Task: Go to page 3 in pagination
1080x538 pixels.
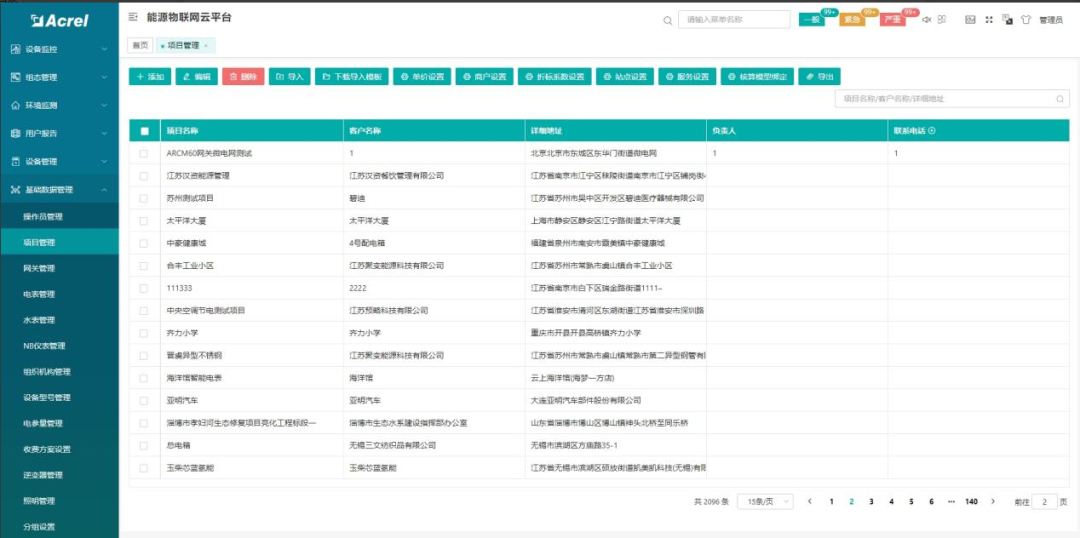Action: click(x=871, y=501)
